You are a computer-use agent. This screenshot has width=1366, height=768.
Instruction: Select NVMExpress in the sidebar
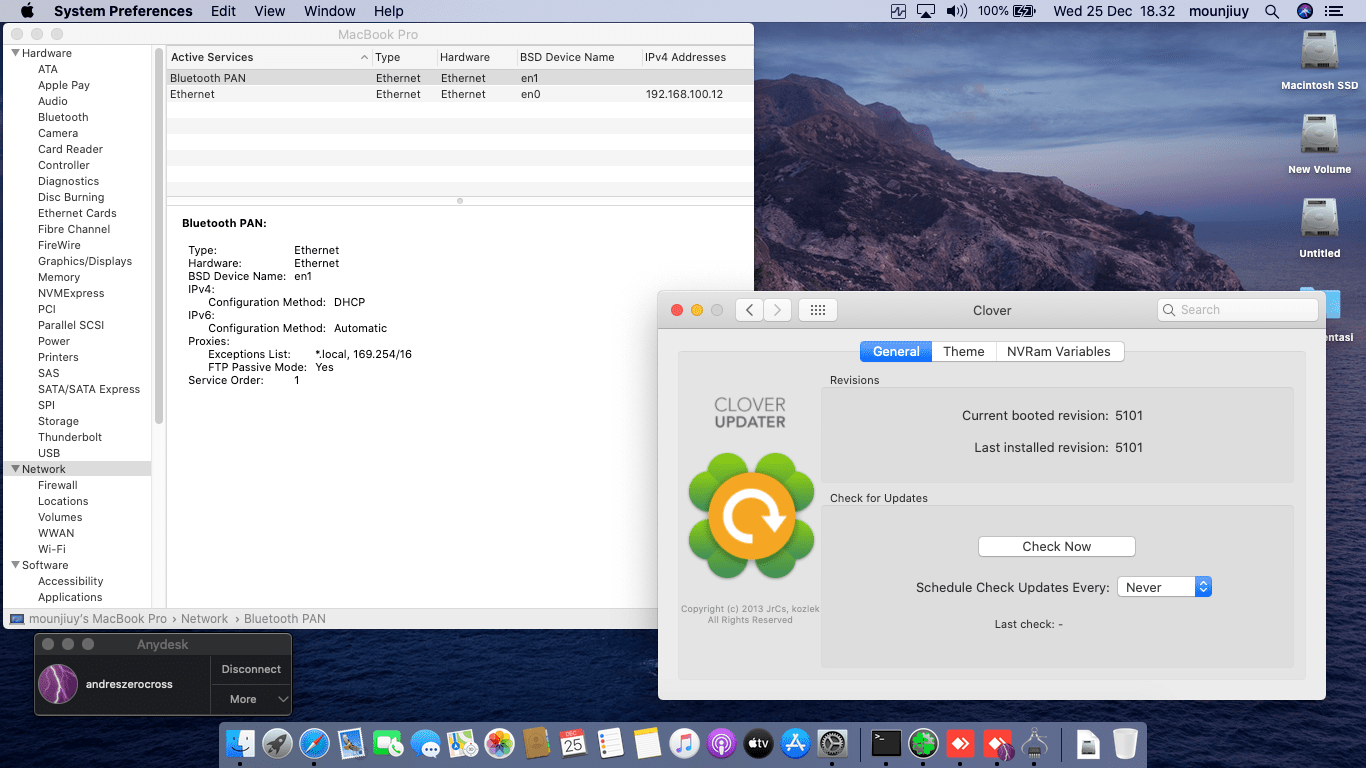pos(71,293)
